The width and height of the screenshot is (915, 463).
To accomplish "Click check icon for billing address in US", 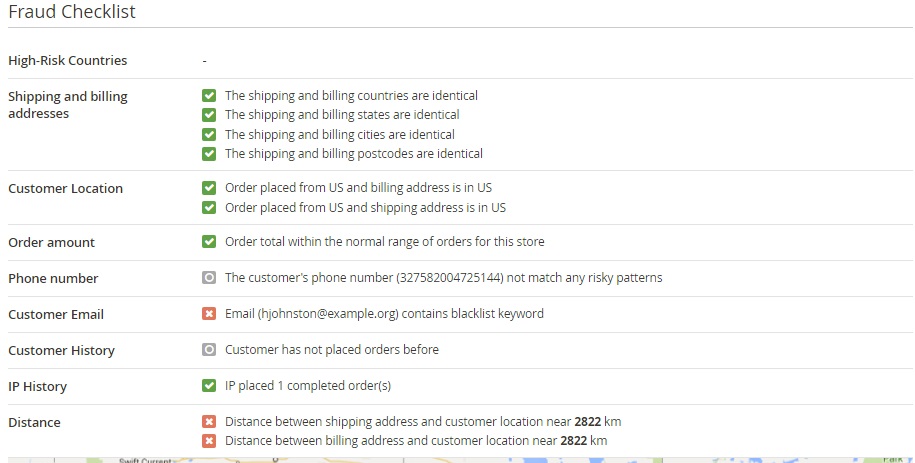I will pyautogui.click(x=209, y=188).
